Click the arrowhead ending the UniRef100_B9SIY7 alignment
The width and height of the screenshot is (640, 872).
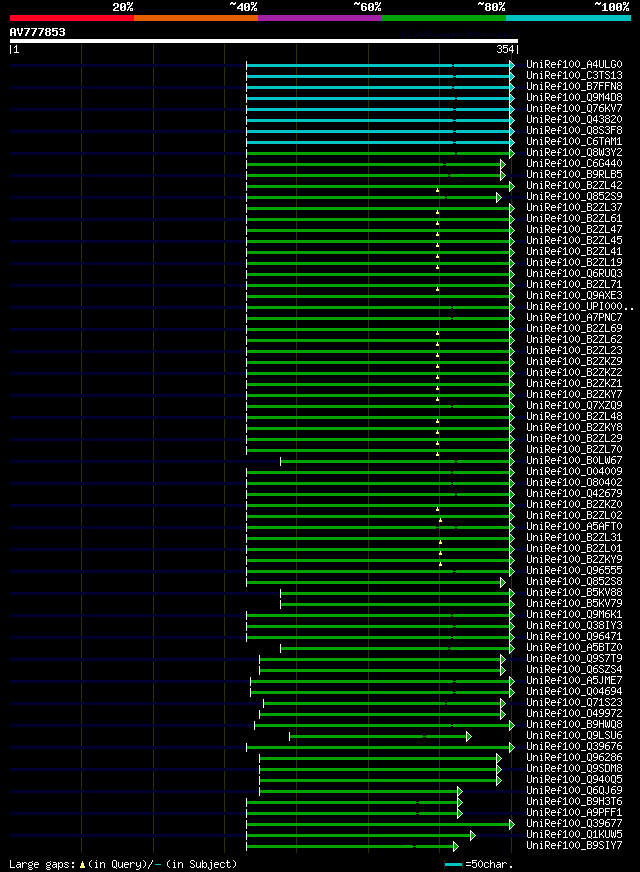456,846
